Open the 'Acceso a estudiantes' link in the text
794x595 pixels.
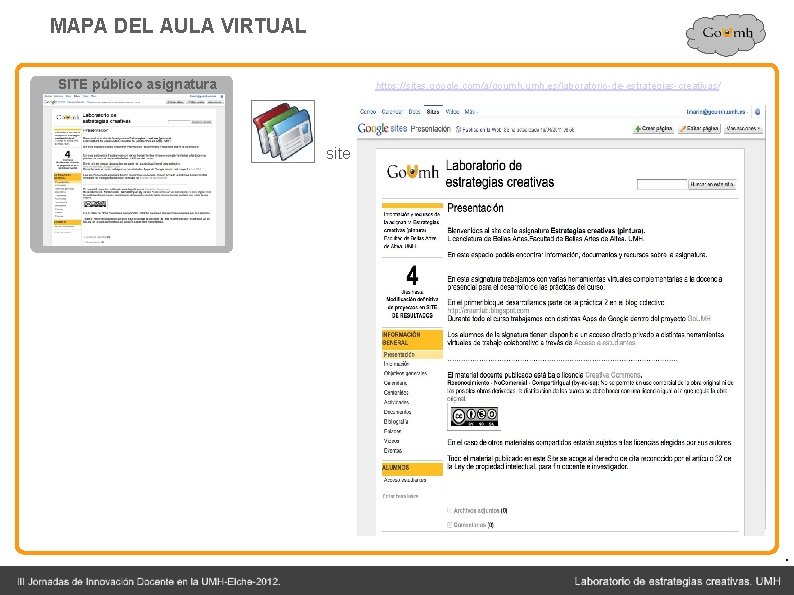click(604, 343)
